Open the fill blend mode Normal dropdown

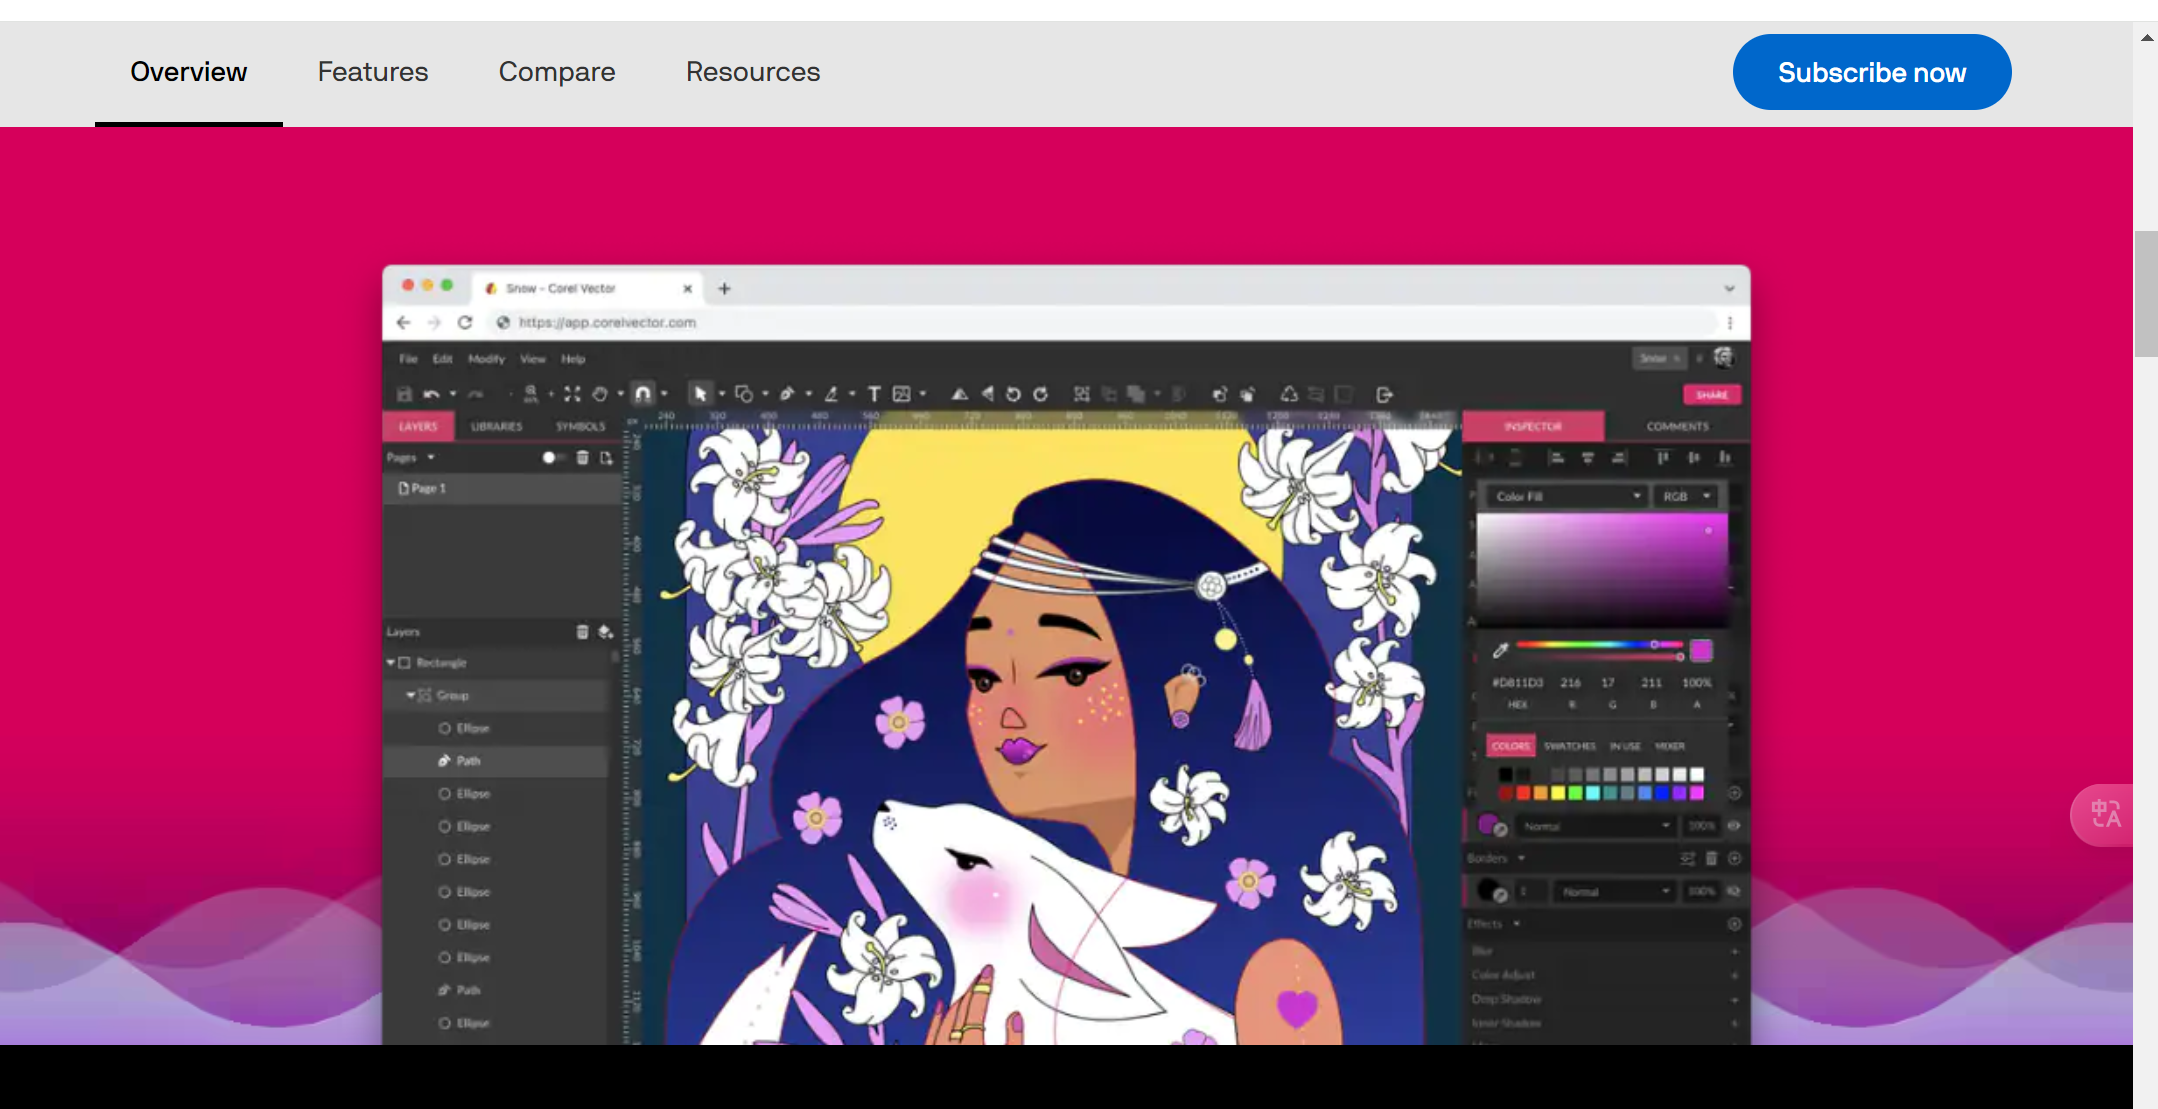pos(1596,826)
